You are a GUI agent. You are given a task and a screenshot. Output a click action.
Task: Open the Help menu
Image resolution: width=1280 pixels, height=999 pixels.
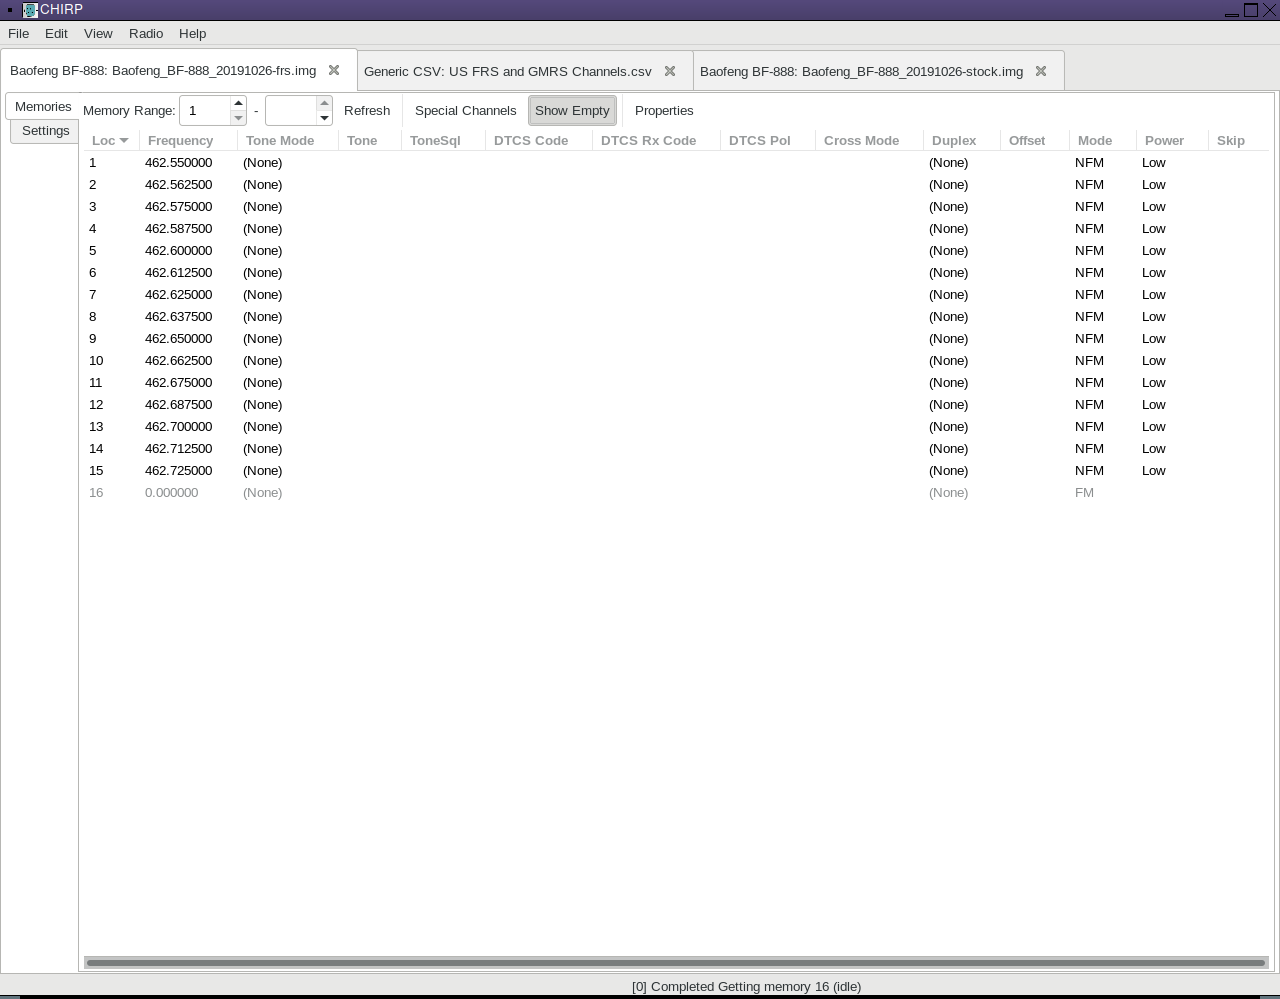click(192, 33)
